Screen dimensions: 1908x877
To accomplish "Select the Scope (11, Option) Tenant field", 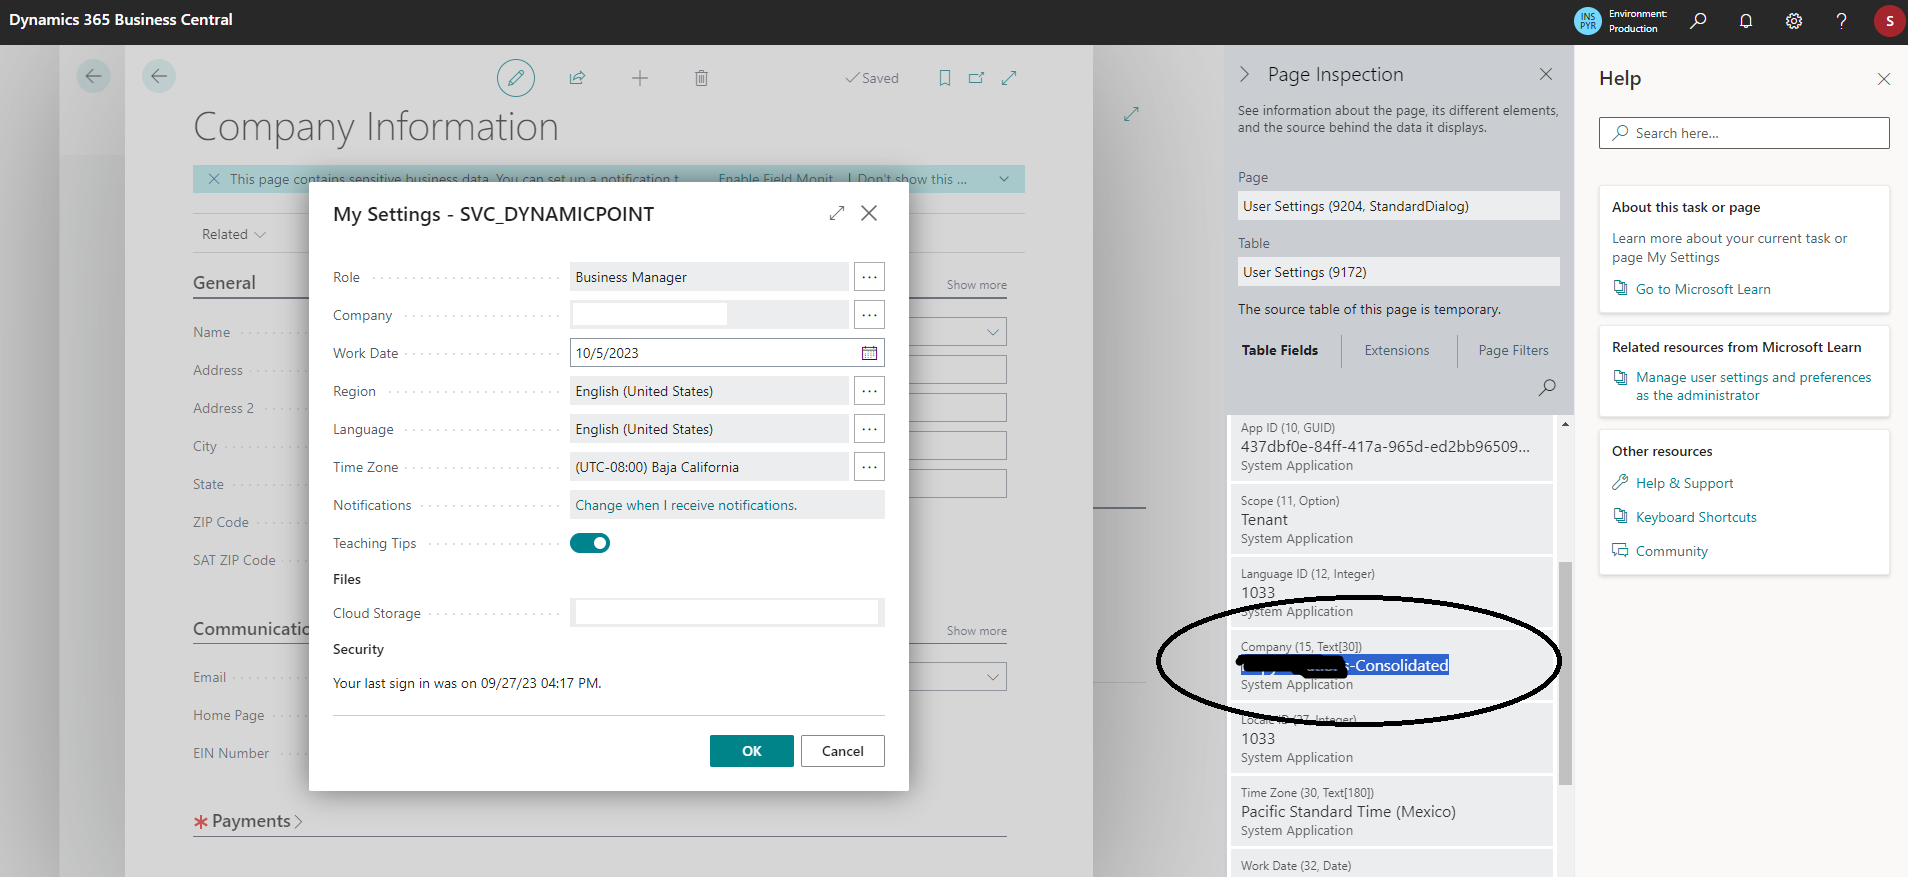I will tap(1391, 520).
